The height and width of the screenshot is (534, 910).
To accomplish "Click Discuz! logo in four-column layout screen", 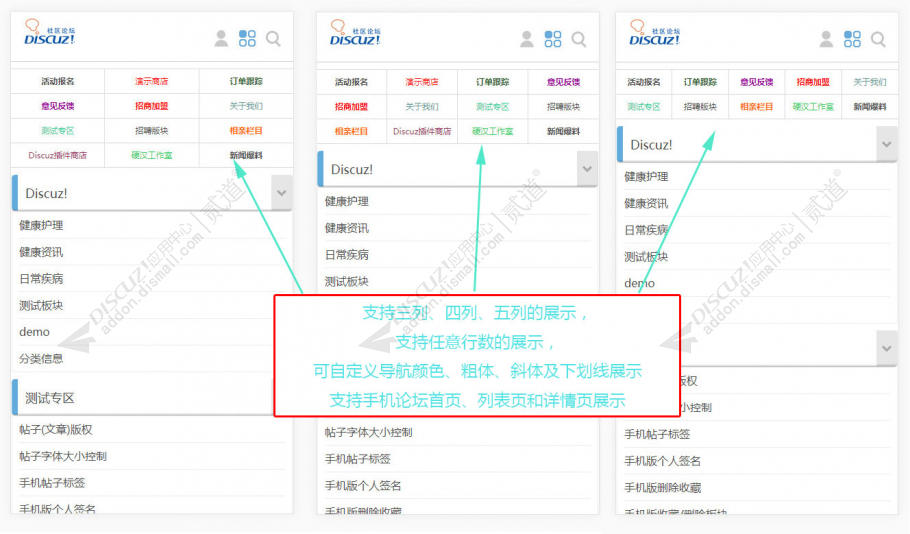I will coord(355,33).
